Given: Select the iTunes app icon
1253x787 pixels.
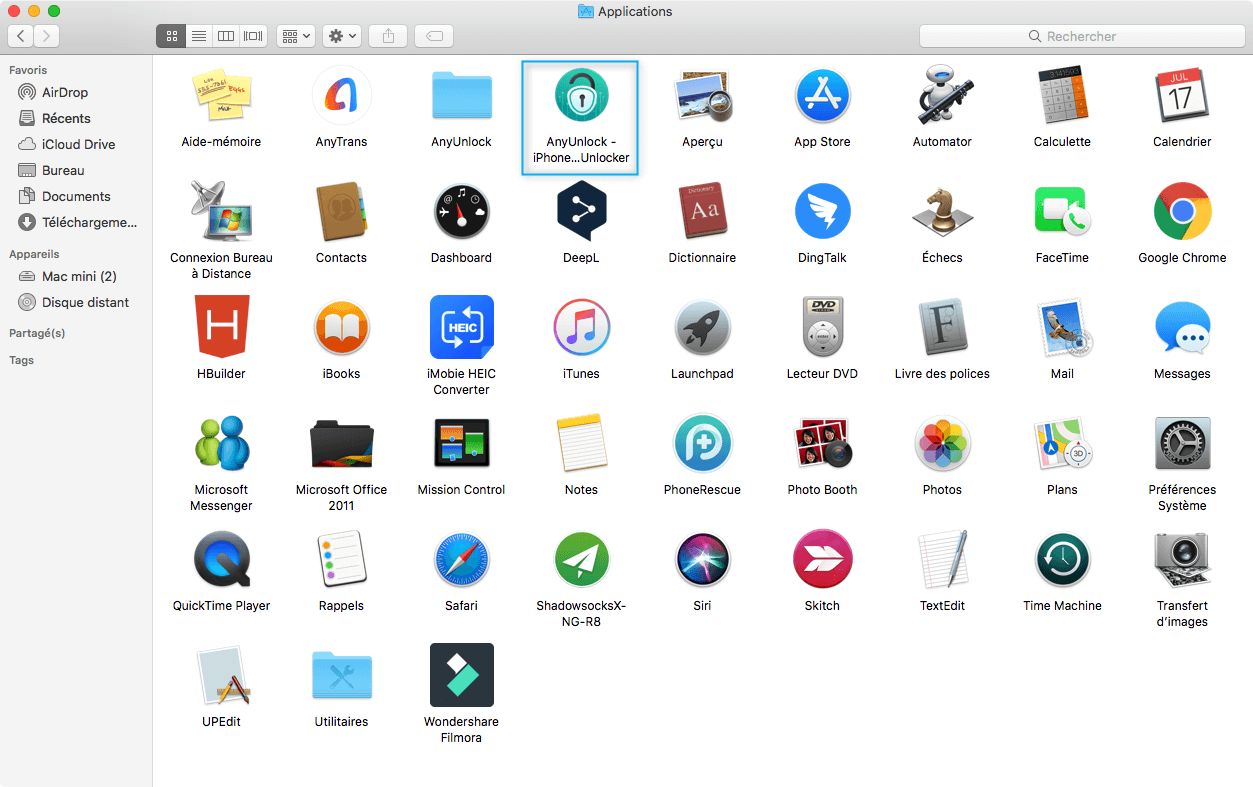Looking at the screenshot, I should tap(581, 327).
